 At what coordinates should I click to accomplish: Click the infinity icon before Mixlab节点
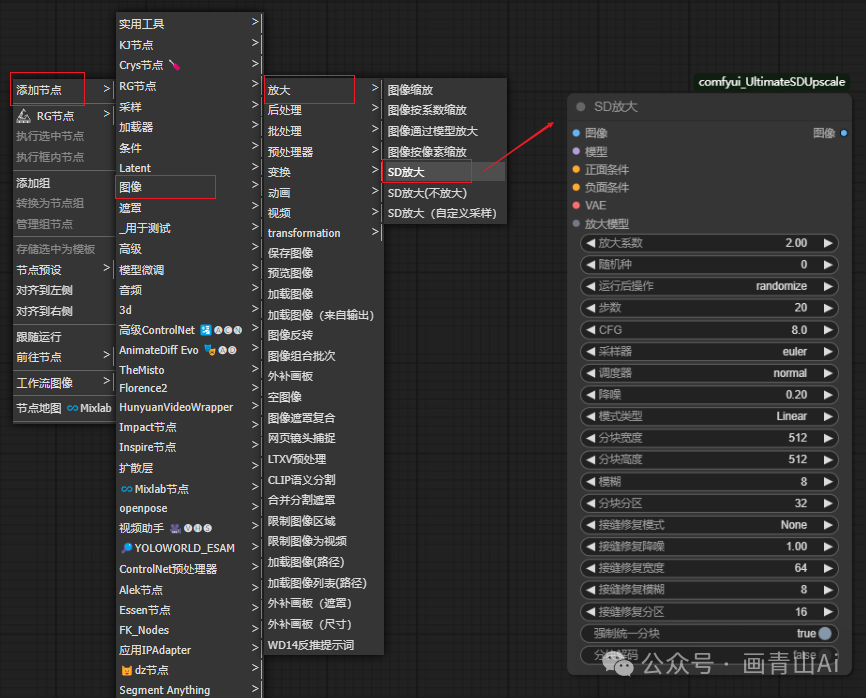coord(126,489)
